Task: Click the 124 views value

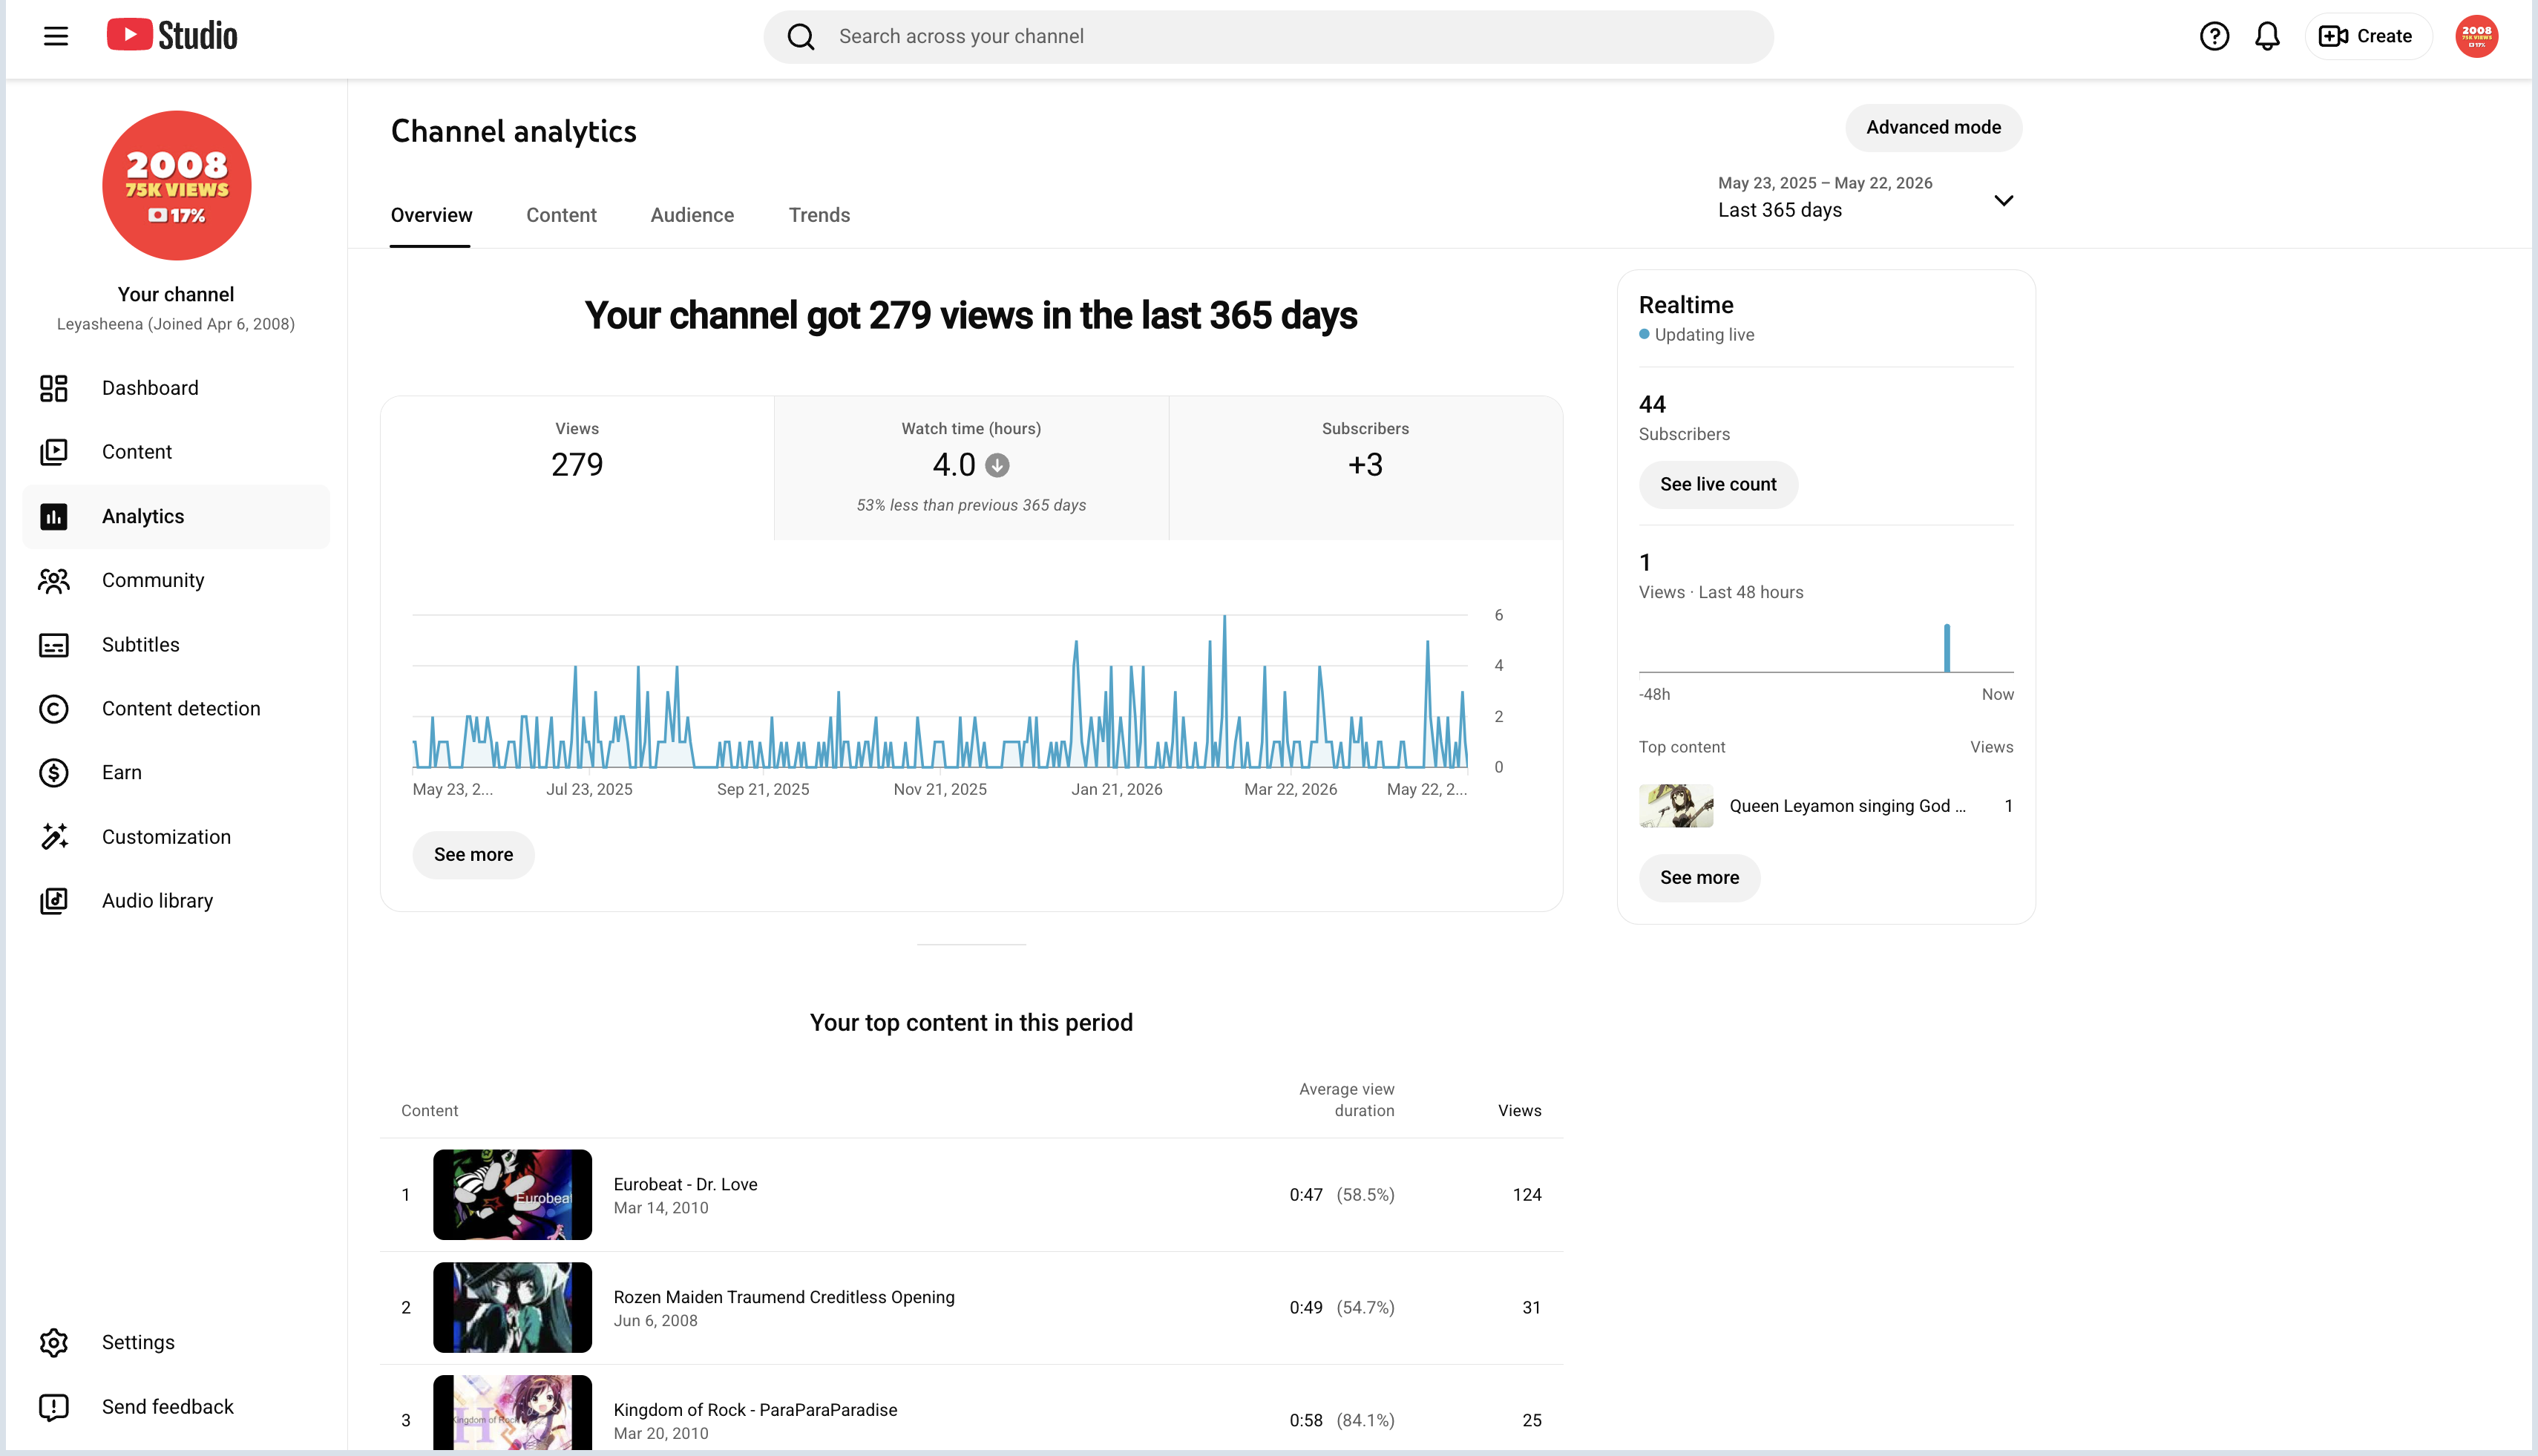Action: pos(1527,1195)
